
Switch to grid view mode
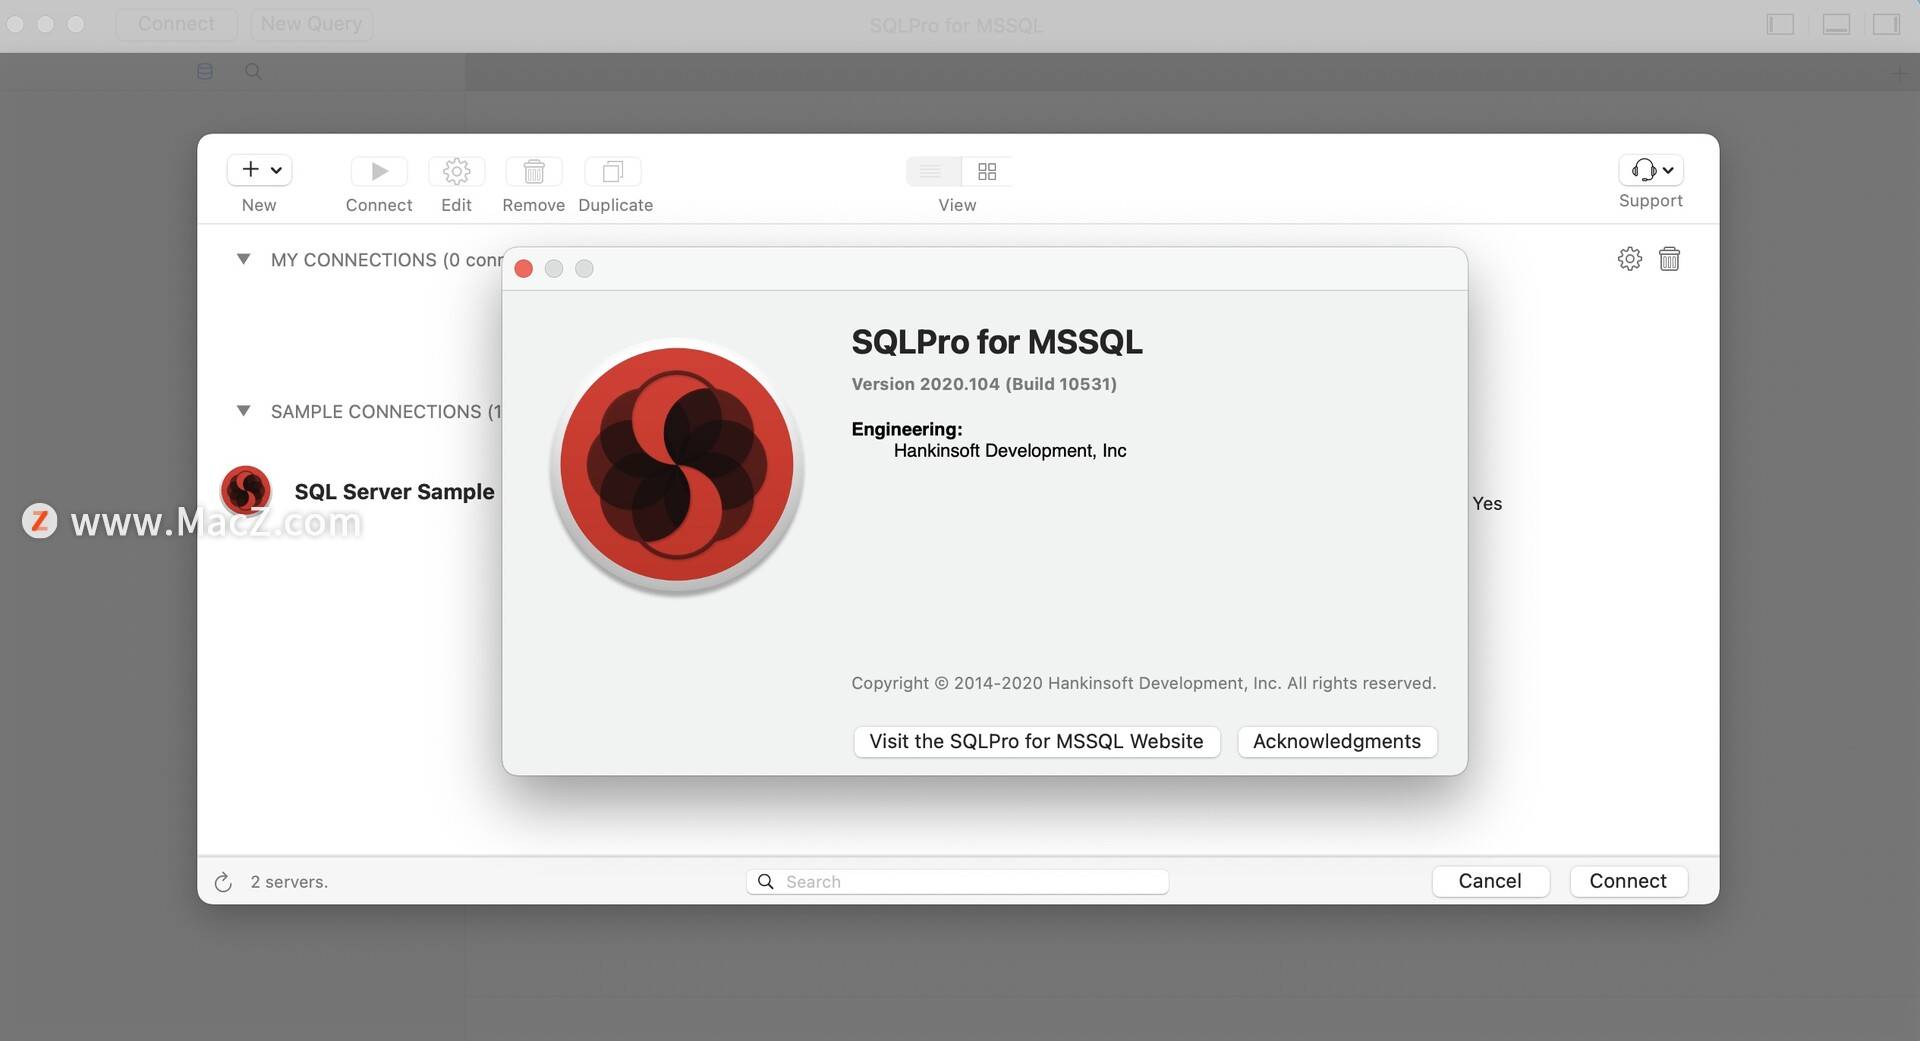(x=987, y=171)
